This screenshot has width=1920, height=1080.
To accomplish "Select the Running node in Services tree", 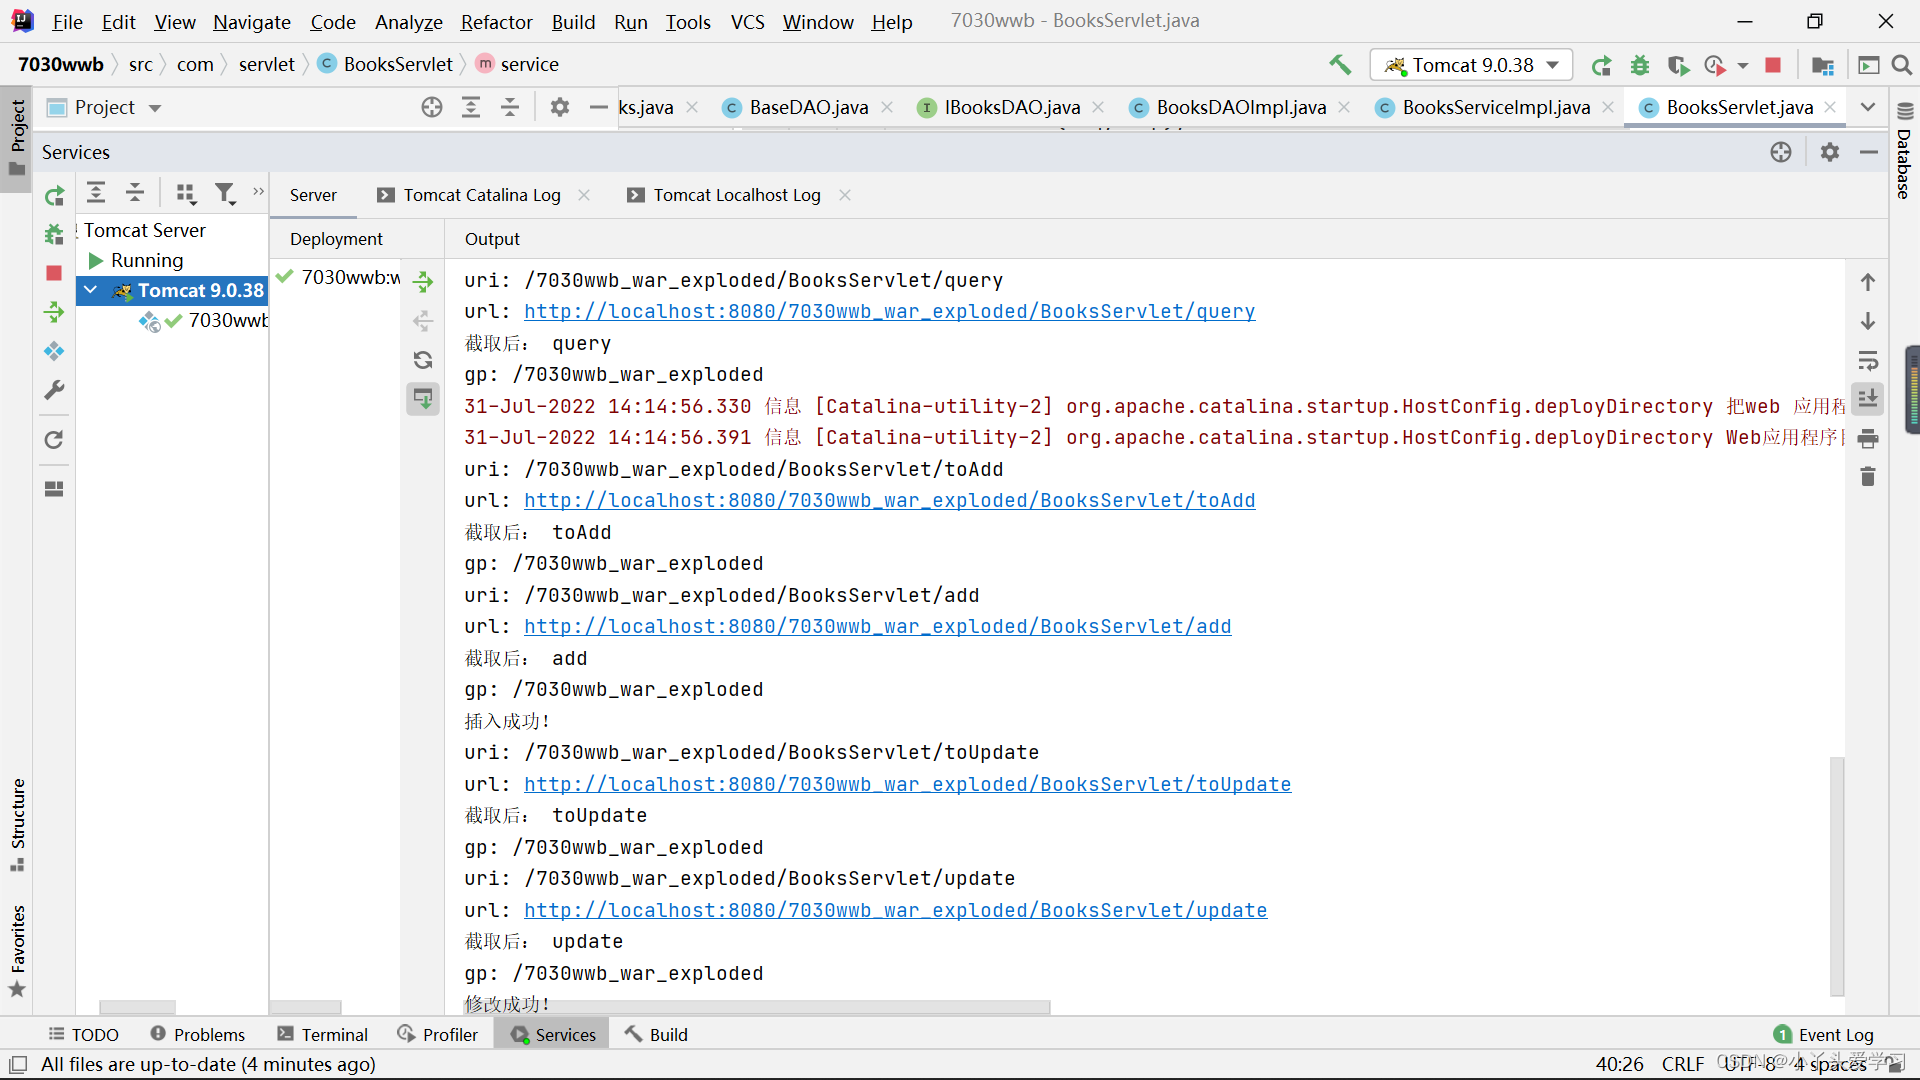I will click(x=147, y=260).
